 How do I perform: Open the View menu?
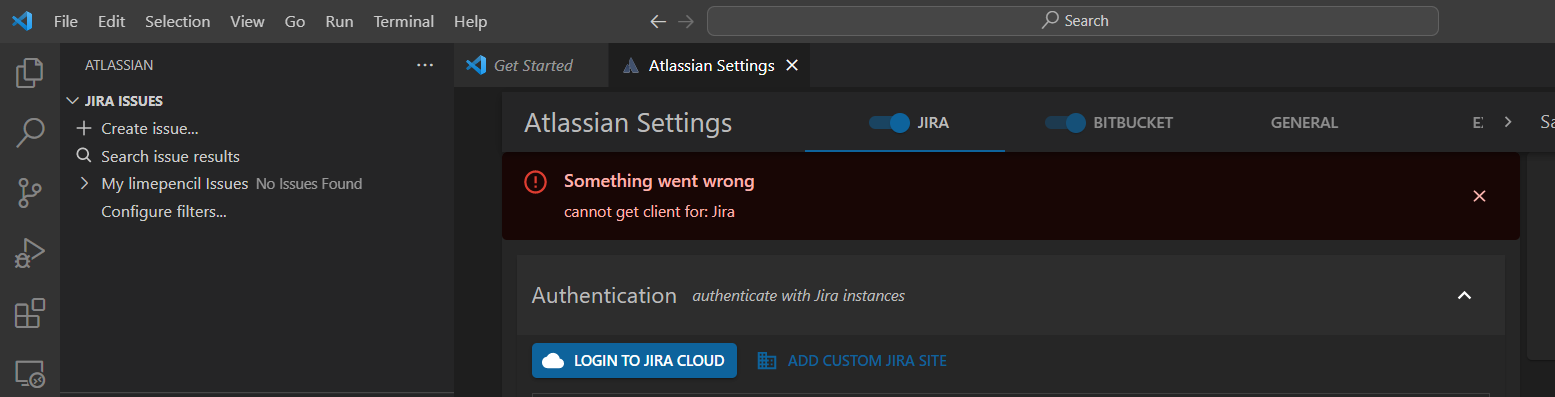click(247, 21)
